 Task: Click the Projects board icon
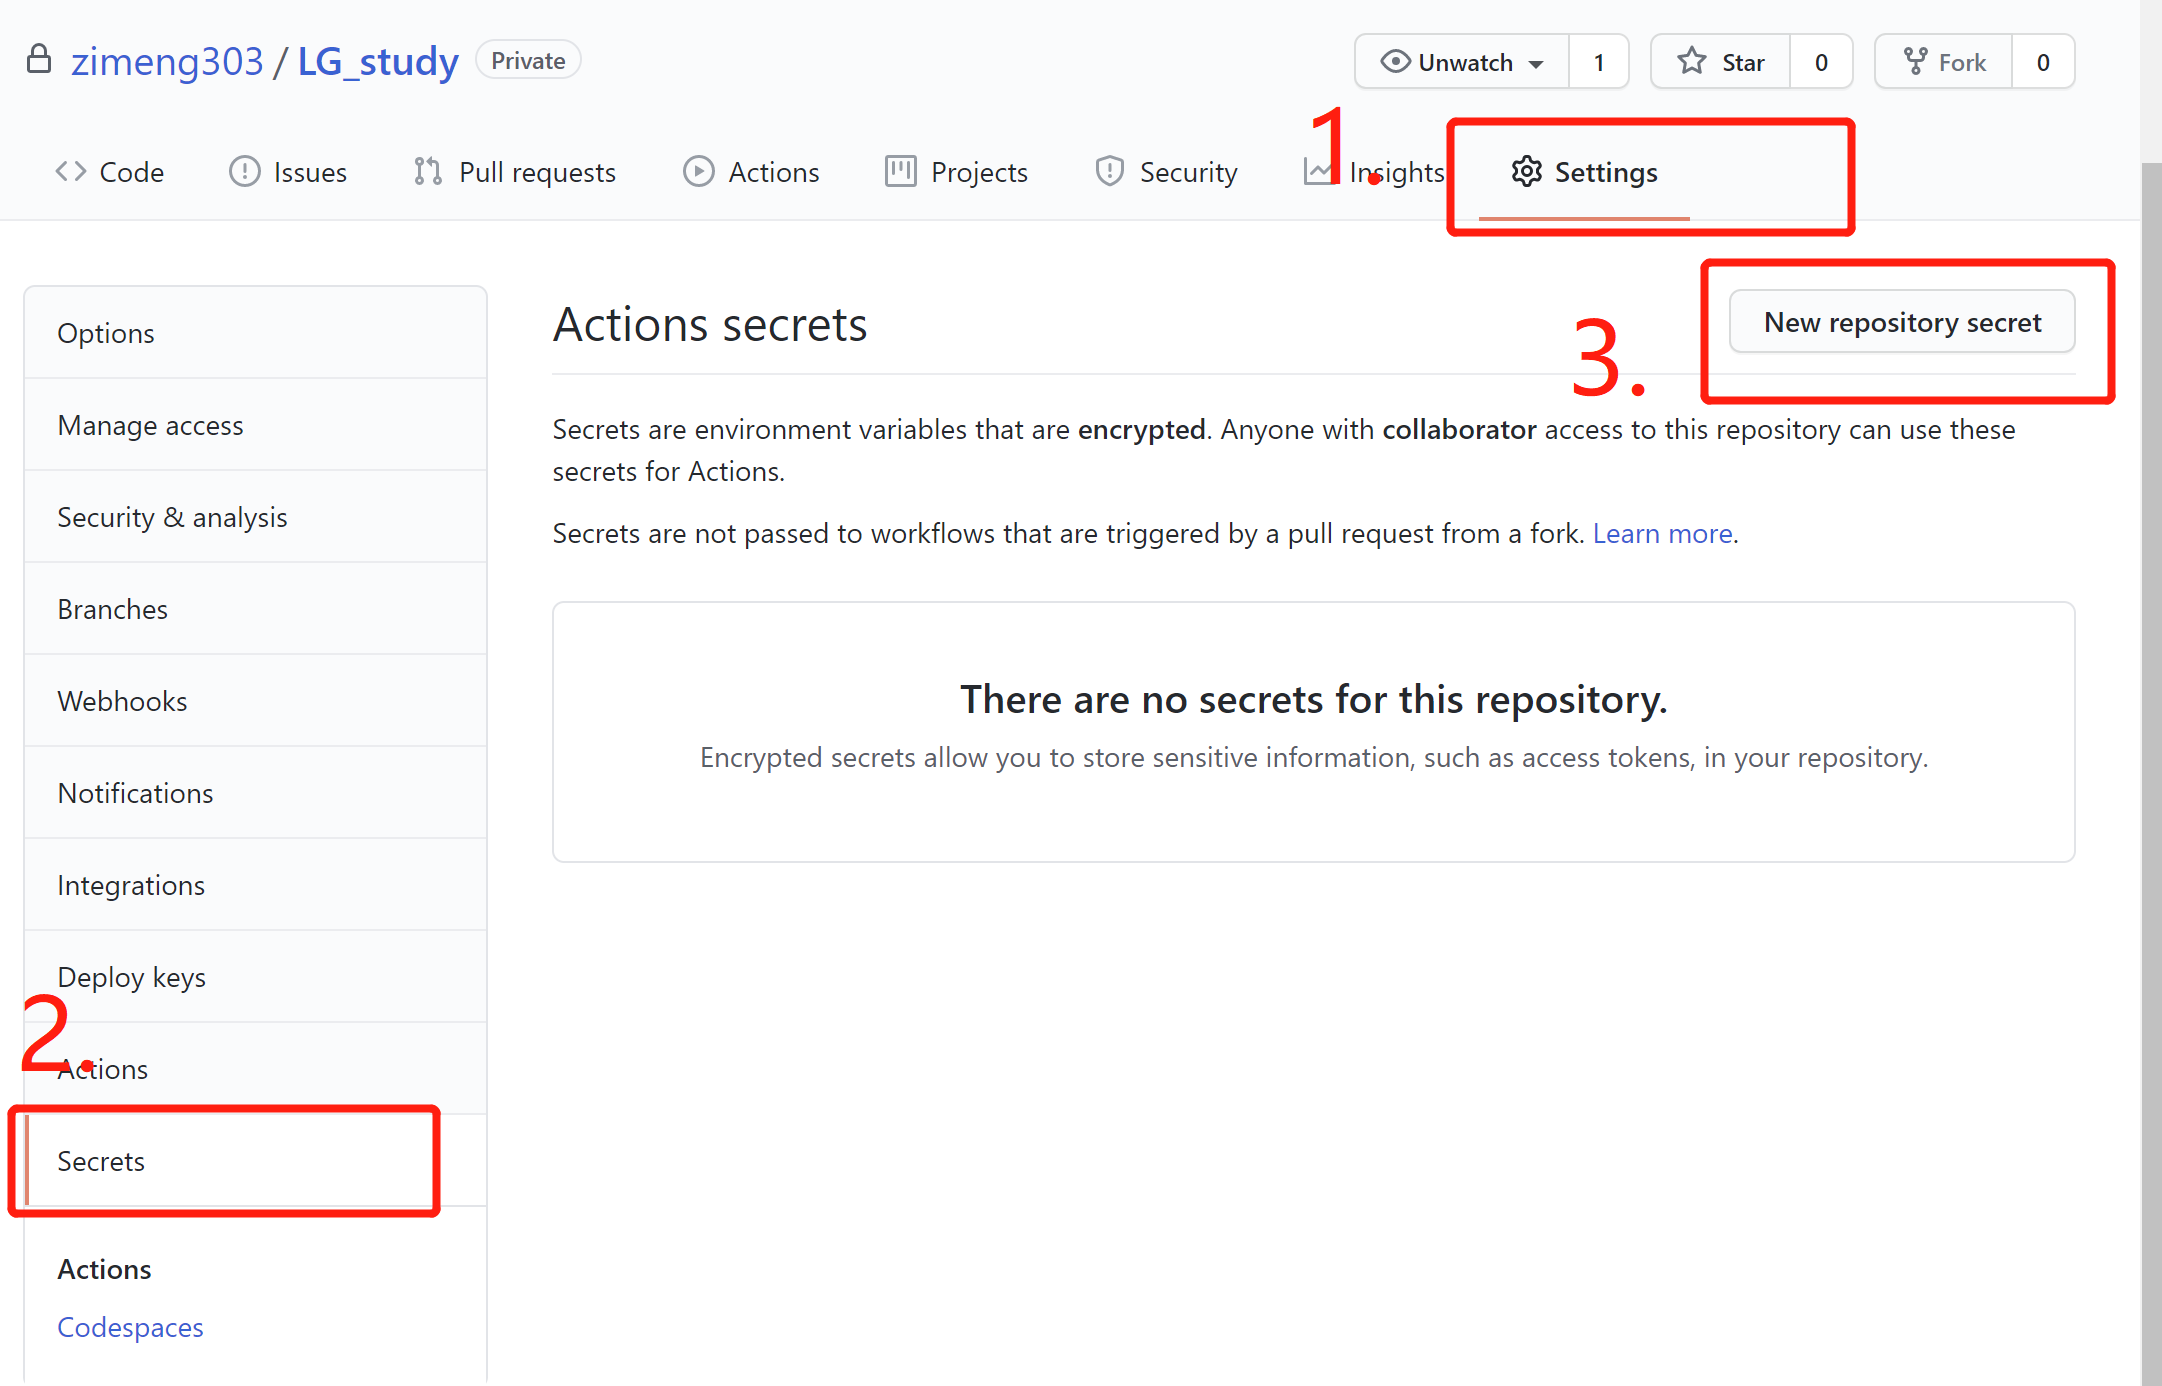pos(900,172)
